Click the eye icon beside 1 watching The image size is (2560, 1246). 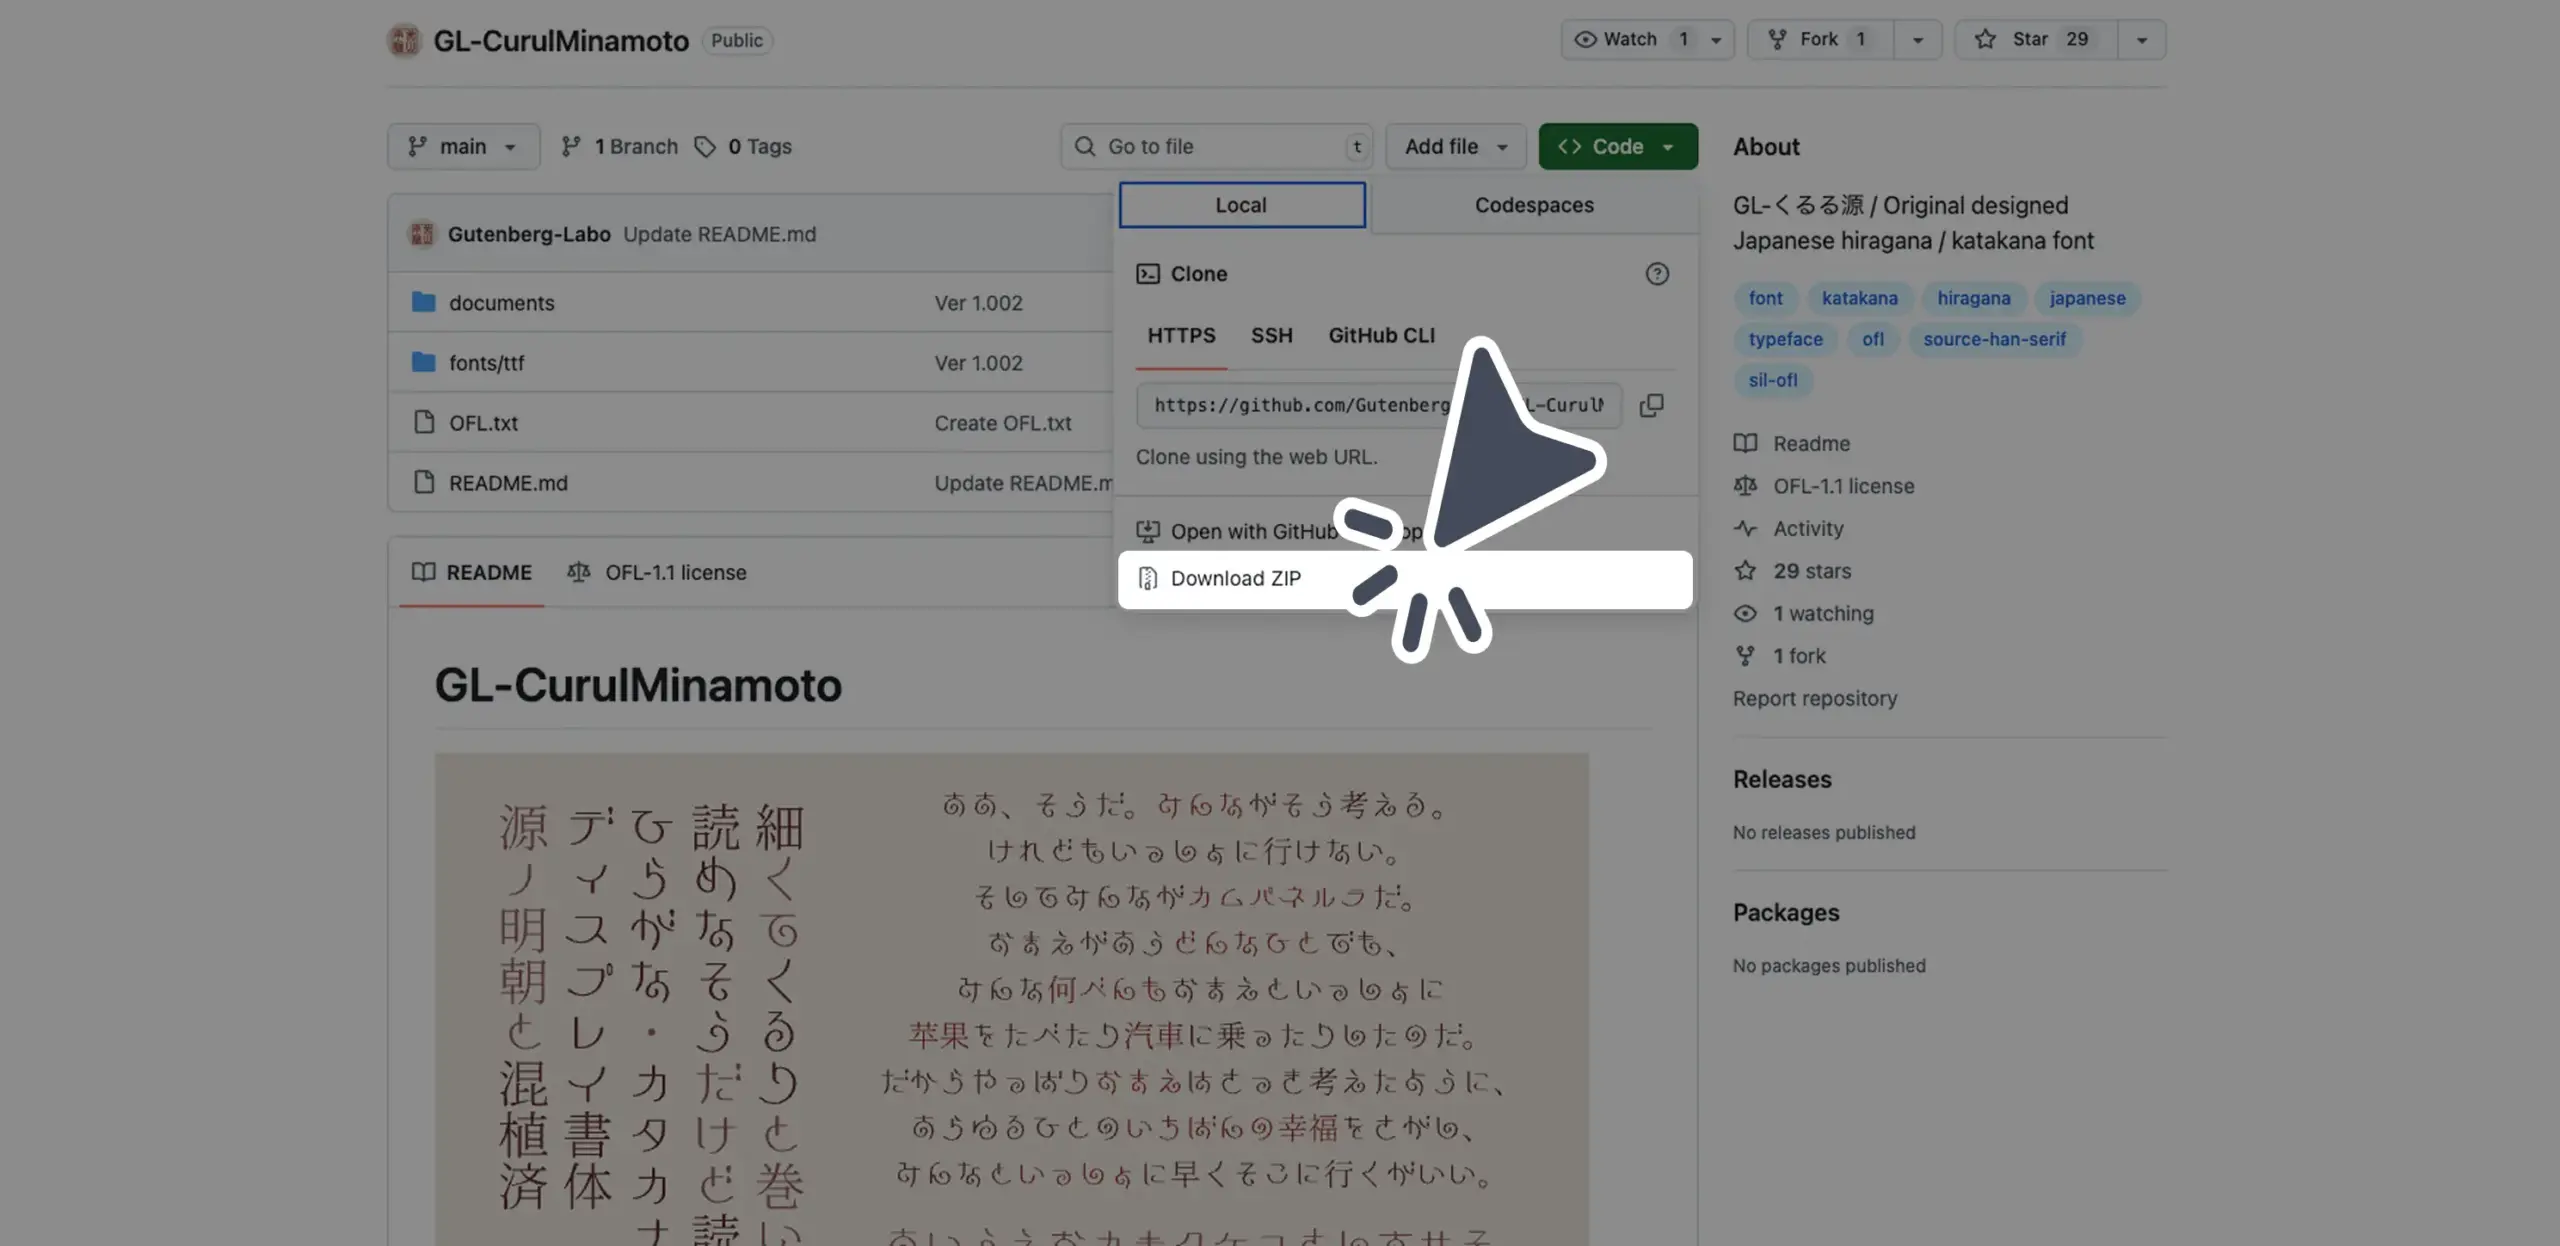[x=1745, y=613]
